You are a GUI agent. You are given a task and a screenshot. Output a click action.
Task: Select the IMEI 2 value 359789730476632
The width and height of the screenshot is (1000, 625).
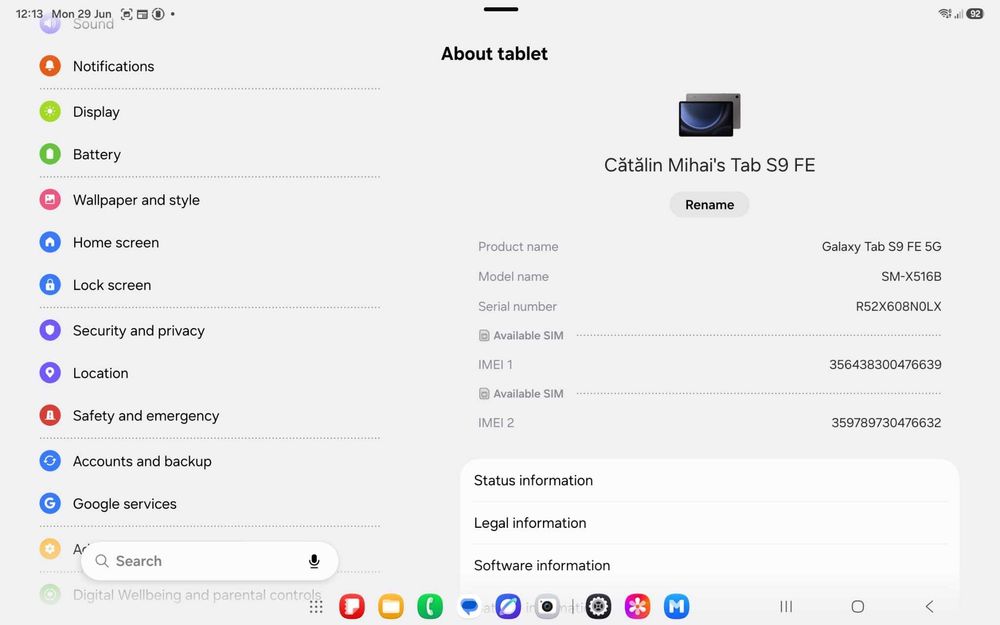tap(886, 423)
